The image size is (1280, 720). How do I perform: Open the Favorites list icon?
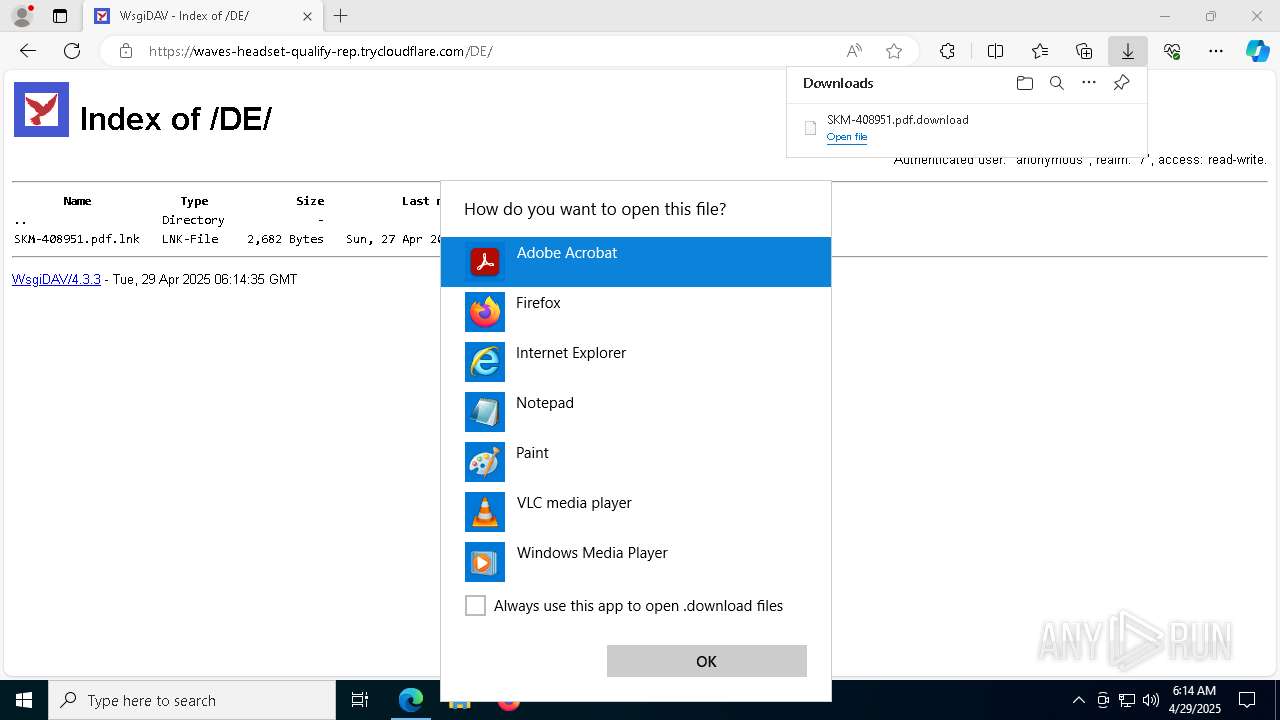(x=1040, y=51)
